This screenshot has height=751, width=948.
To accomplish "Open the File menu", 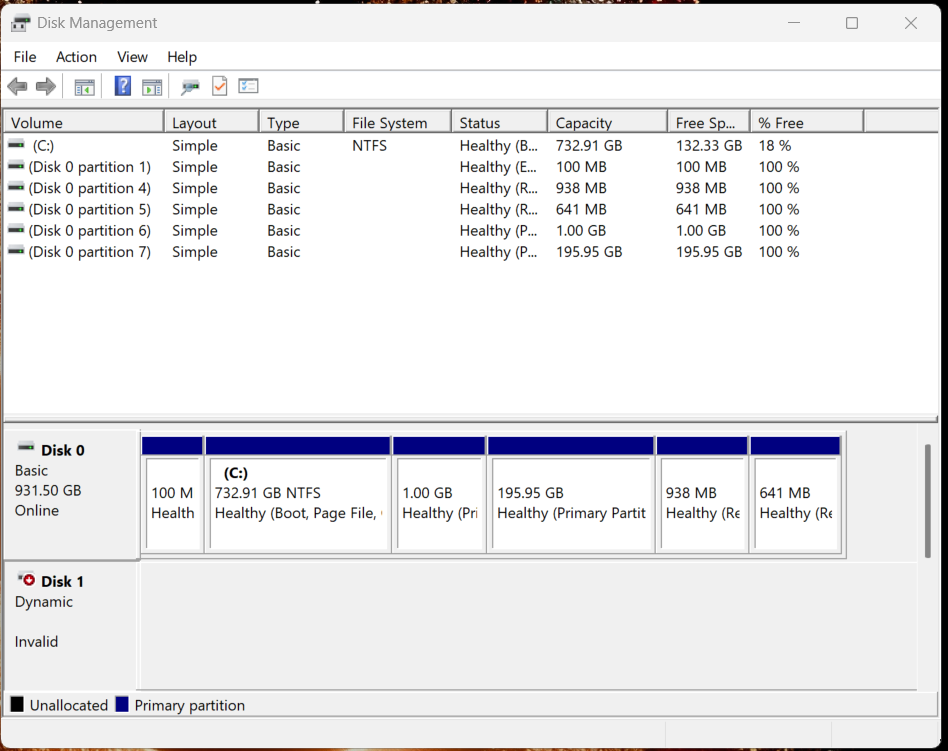I will [25, 57].
